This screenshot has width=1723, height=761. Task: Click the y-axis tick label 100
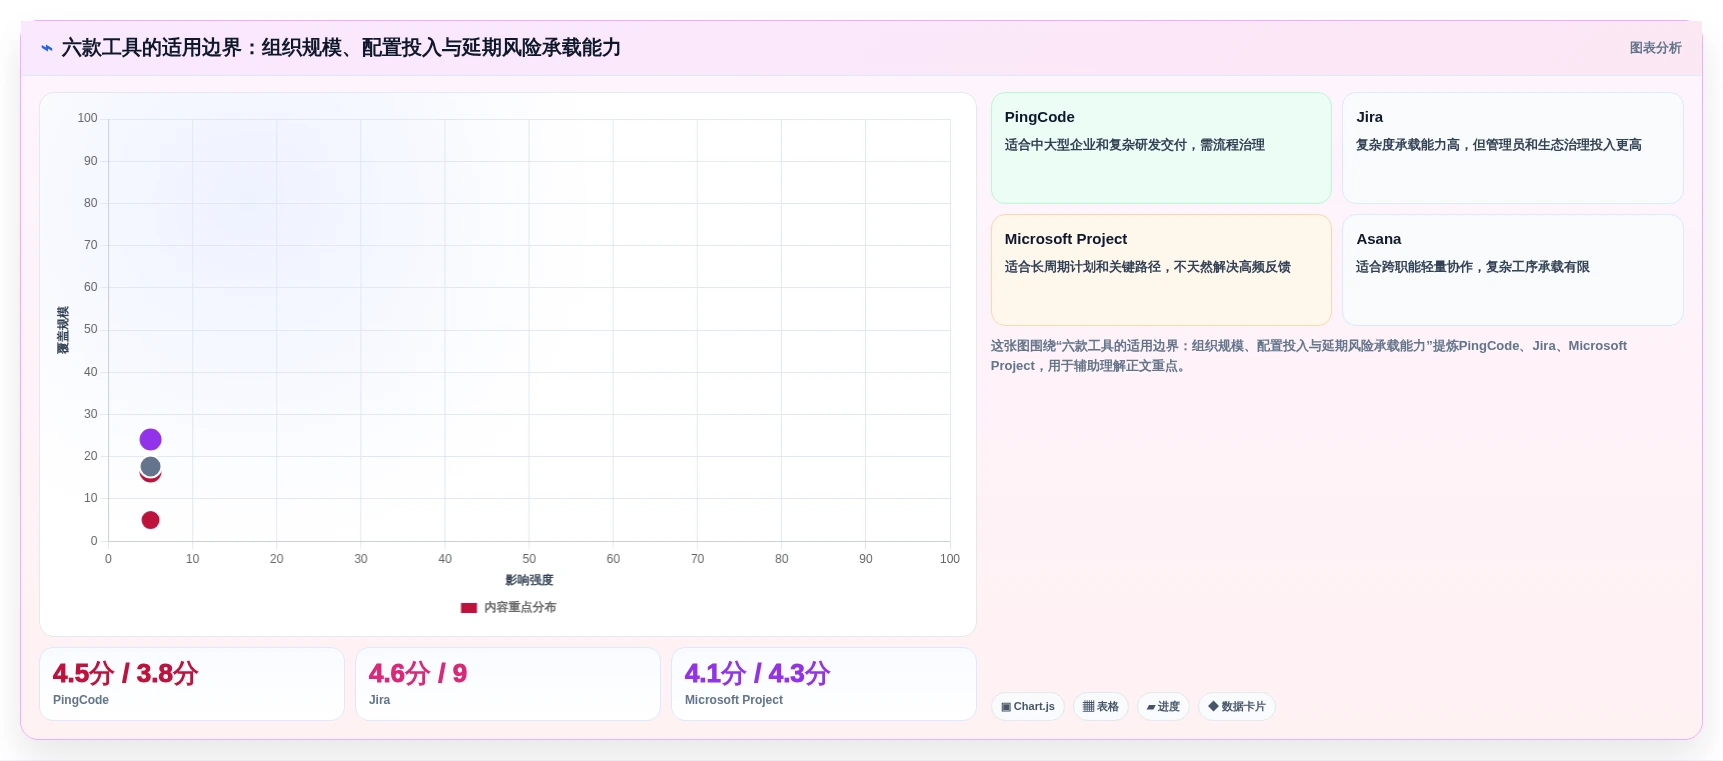pos(88,118)
